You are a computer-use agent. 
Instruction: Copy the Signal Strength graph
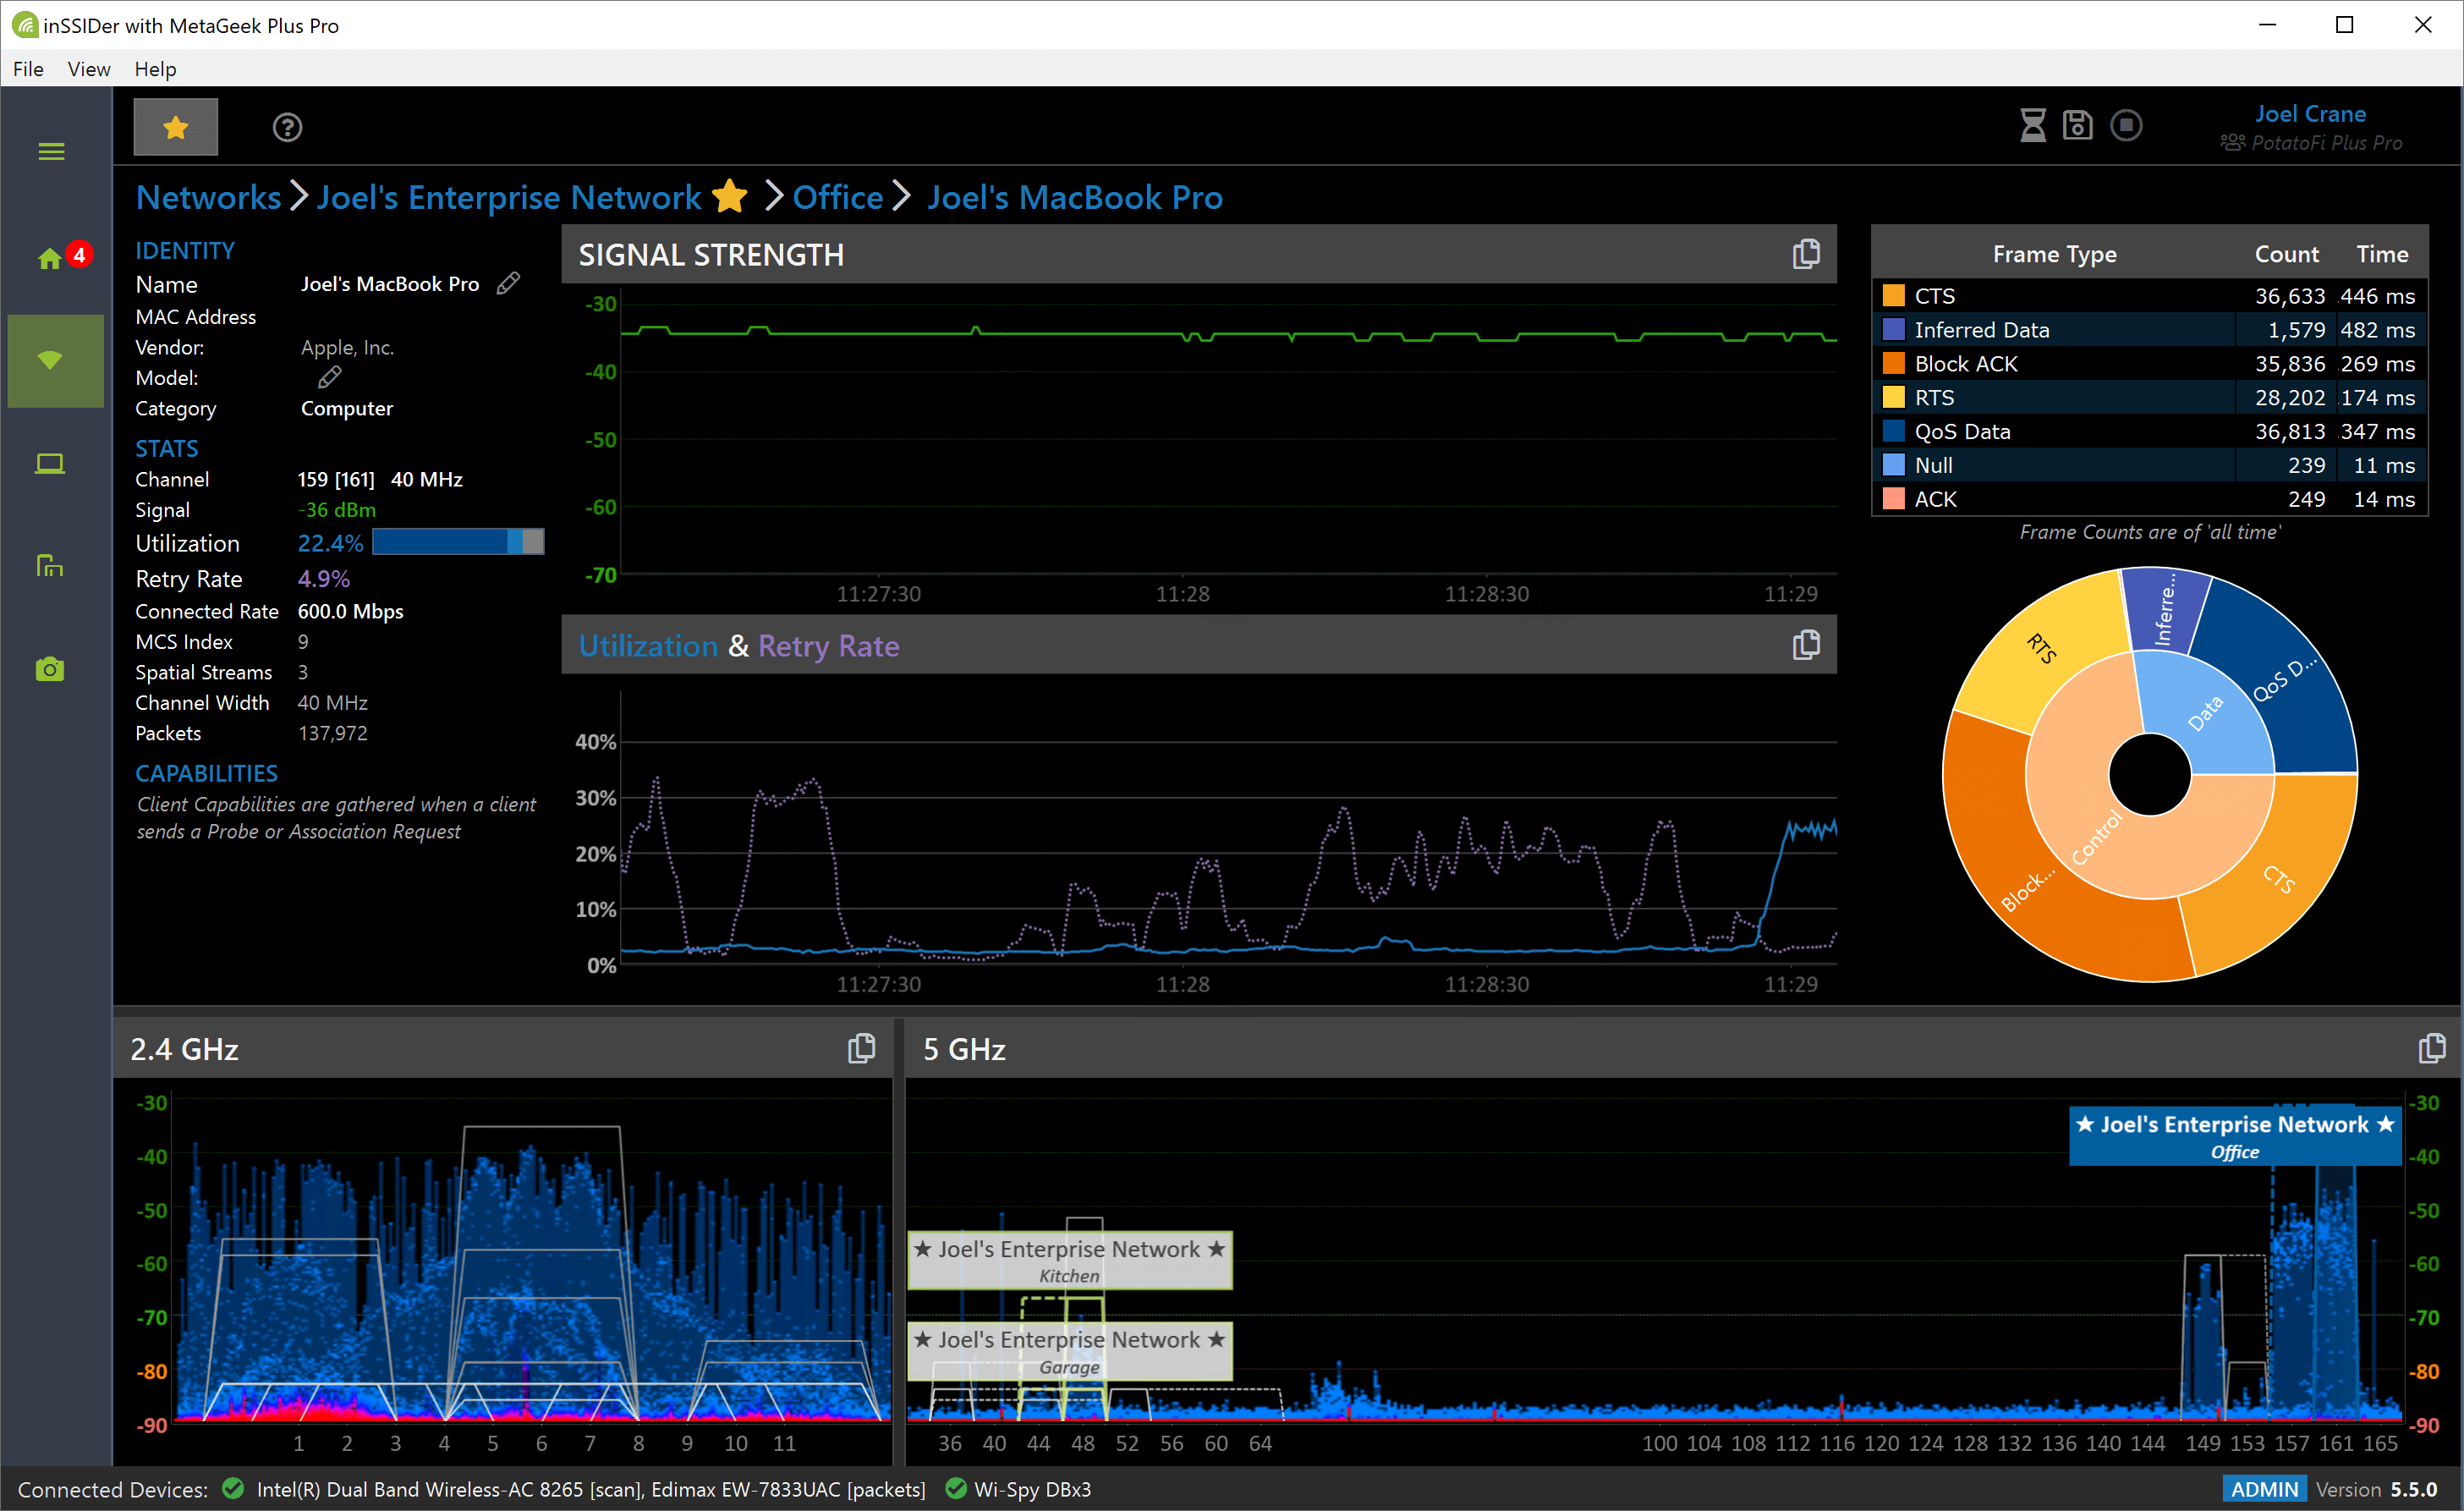(1806, 254)
